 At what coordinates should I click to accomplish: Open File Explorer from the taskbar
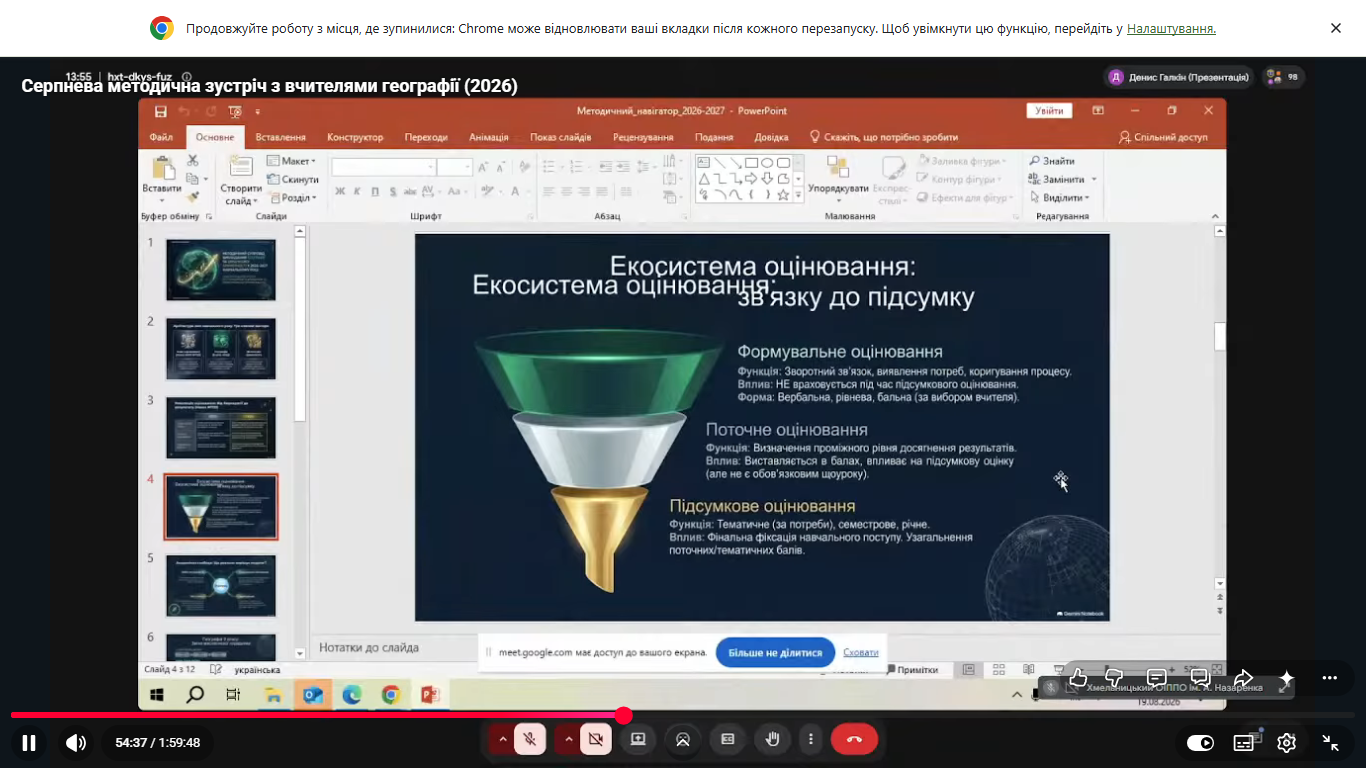272,694
